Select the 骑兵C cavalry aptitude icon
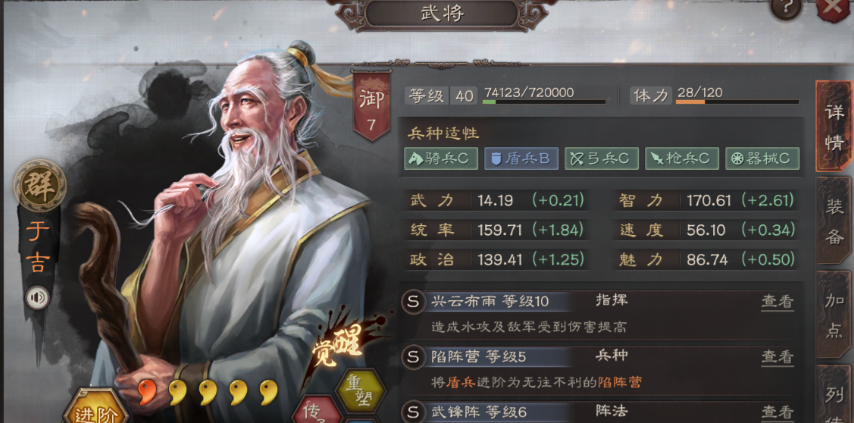Screen dimensions: 854x423 pyautogui.click(x=441, y=158)
